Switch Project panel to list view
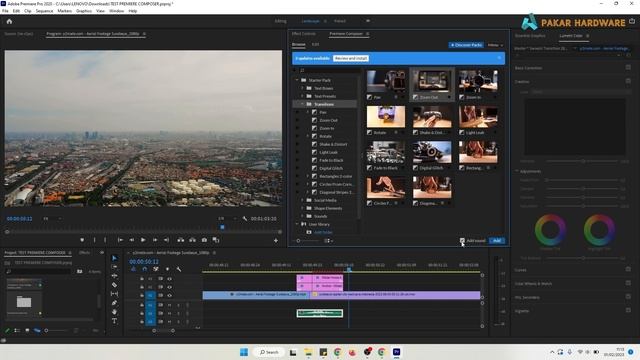This screenshot has width=640, height=360. [17, 330]
